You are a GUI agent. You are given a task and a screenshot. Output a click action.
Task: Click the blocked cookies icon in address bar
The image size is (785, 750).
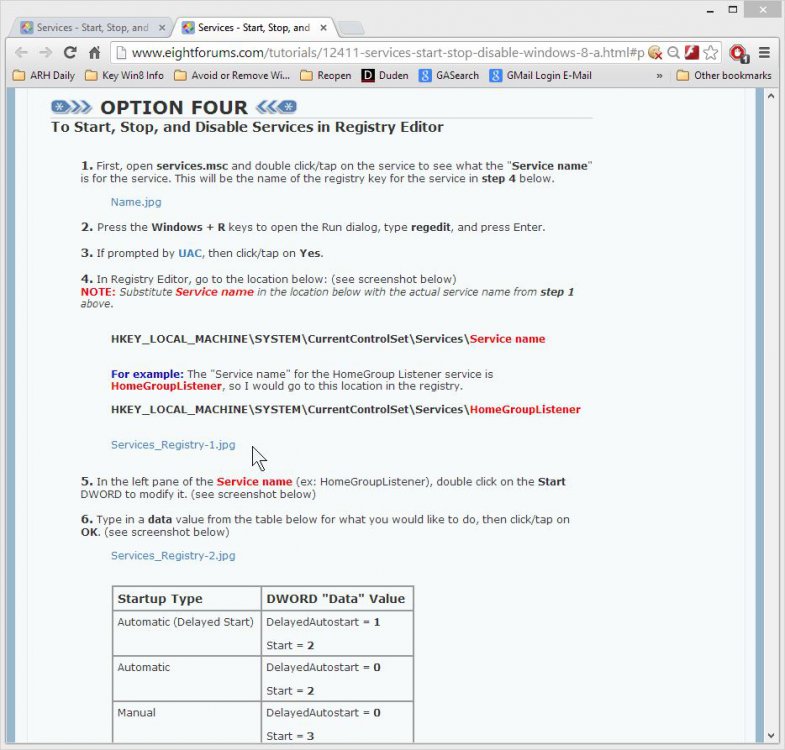pos(655,52)
